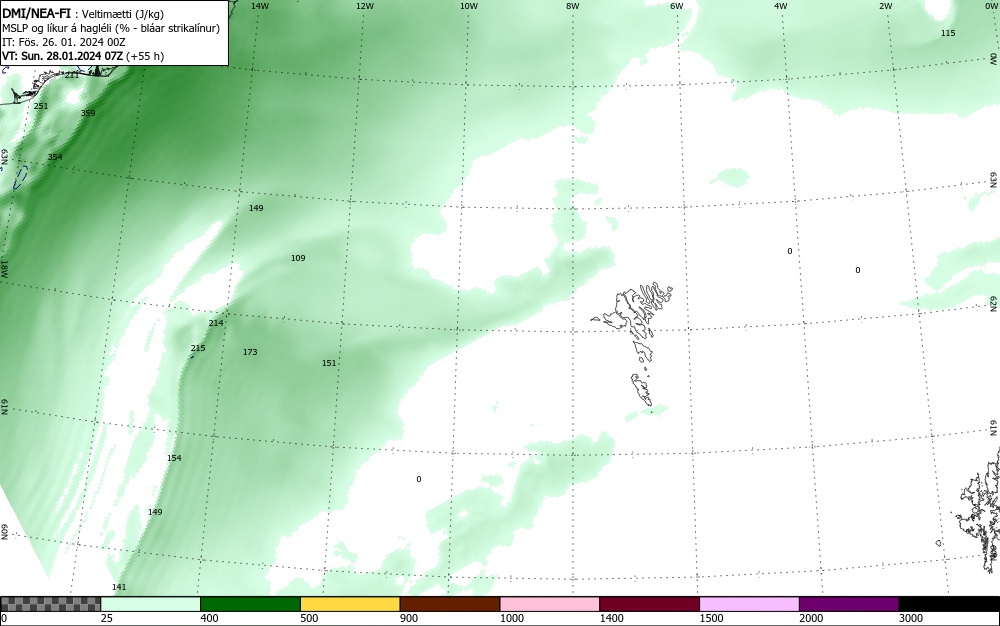The image size is (1000, 626).
Task: Select the 0W longitude label
Action: [990, 6]
